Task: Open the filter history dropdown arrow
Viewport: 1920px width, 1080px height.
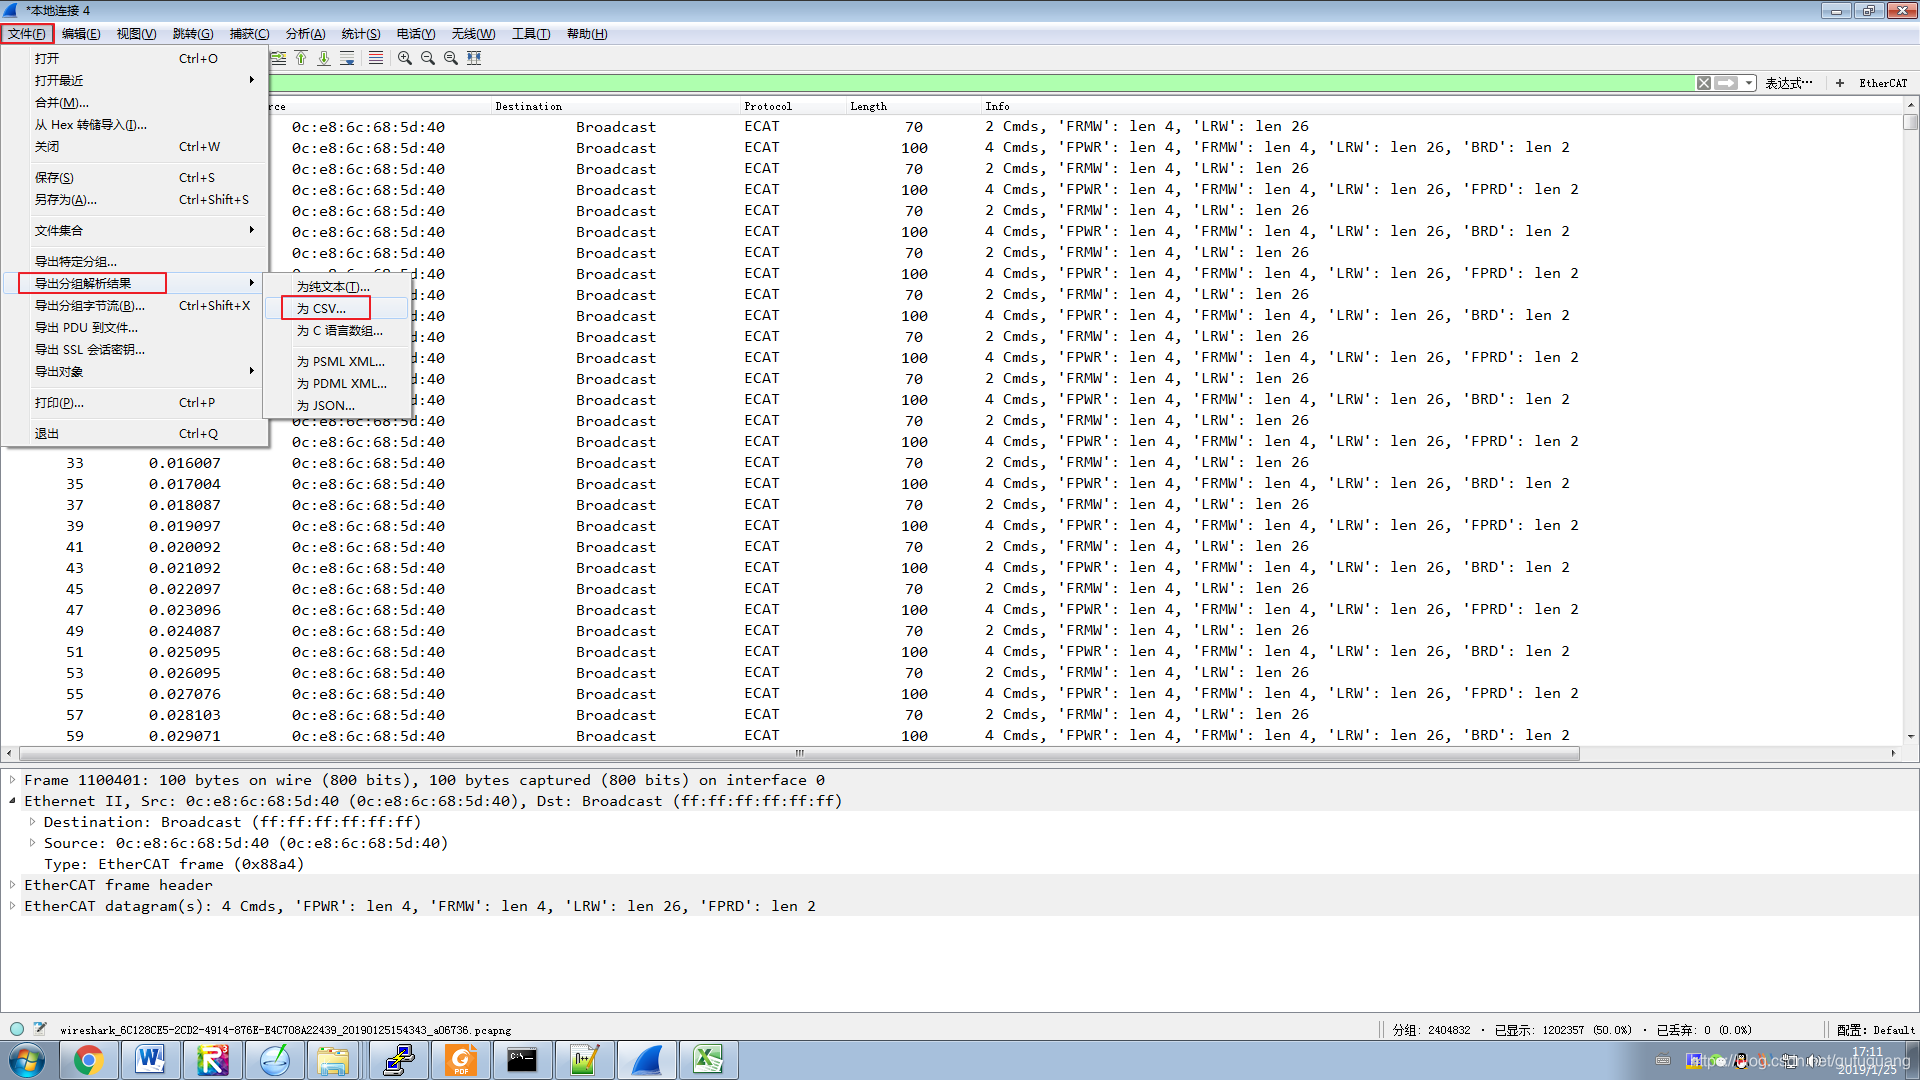Action: click(1749, 83)
